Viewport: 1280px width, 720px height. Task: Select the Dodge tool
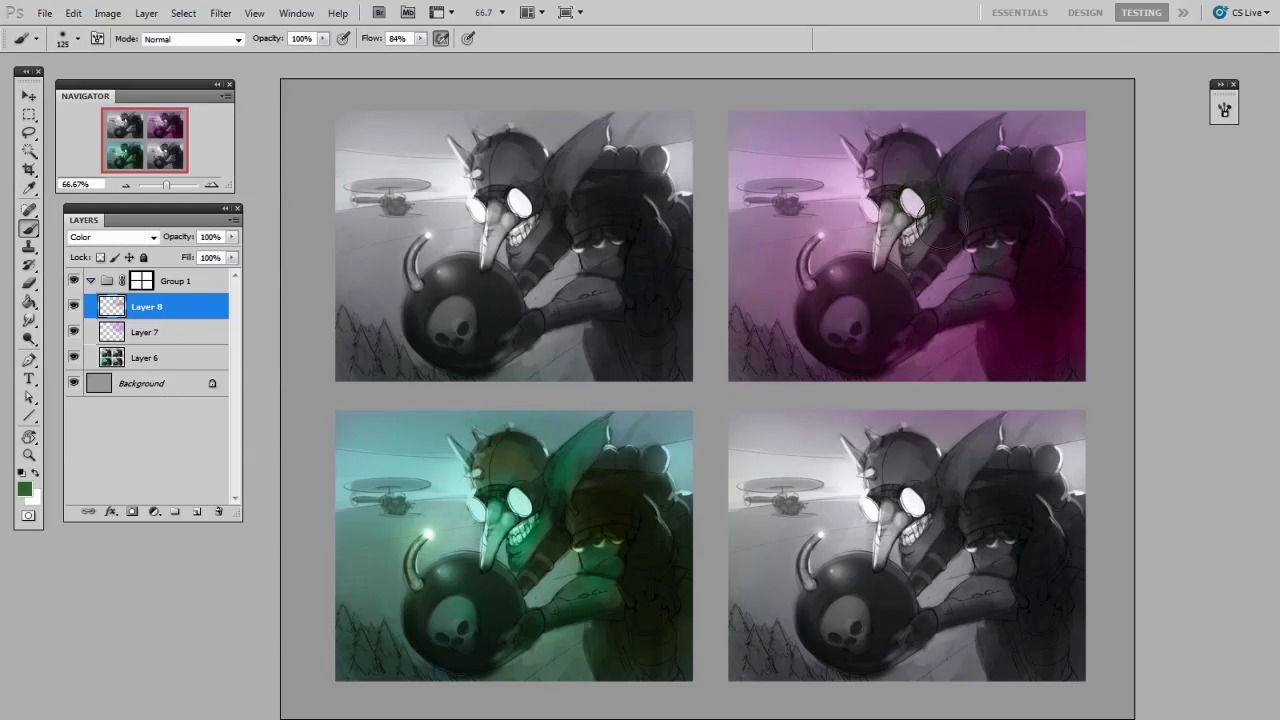[29, 340]
